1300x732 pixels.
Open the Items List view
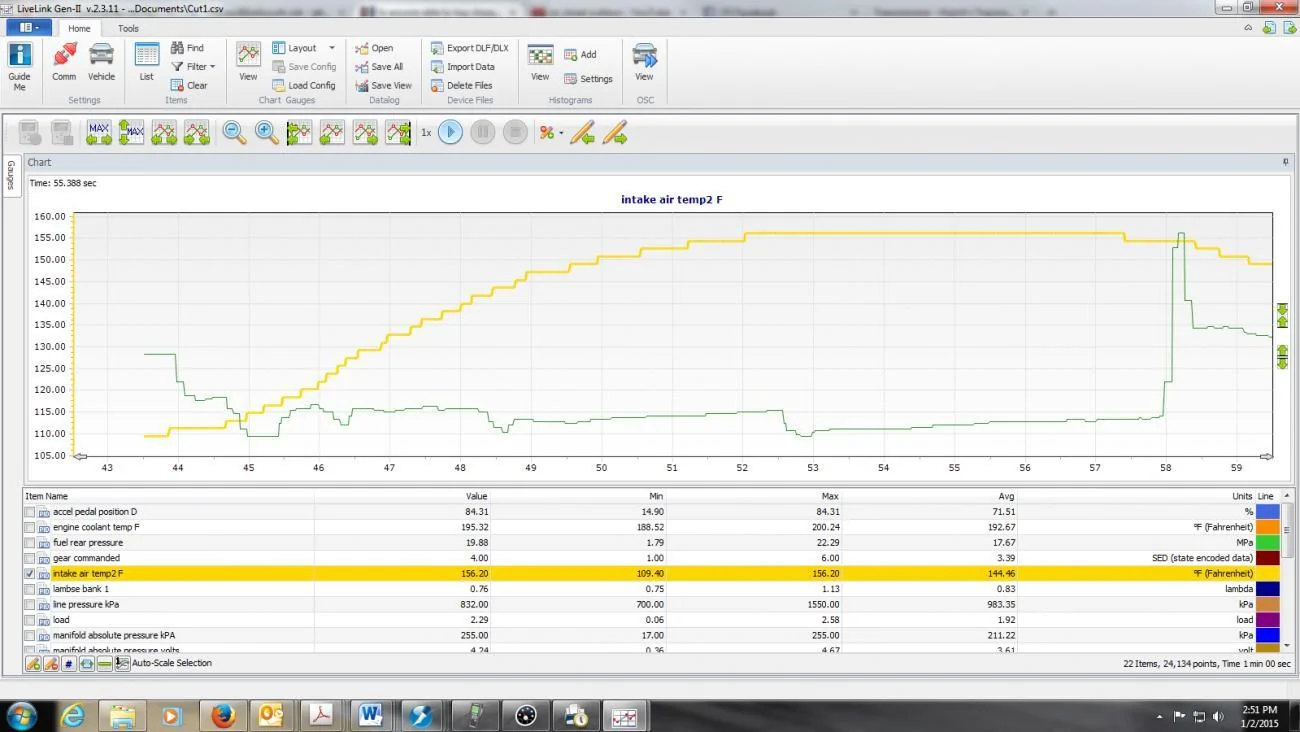pyautogui.click(x=146, y=62)
